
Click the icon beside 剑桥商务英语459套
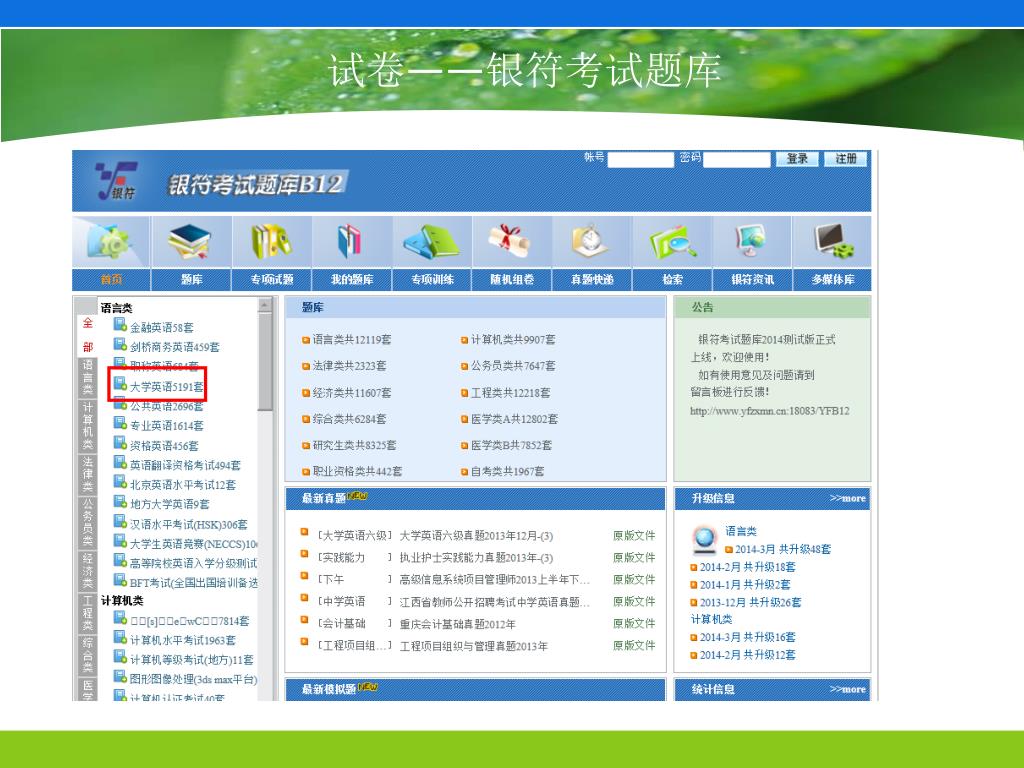coord(120,344)
